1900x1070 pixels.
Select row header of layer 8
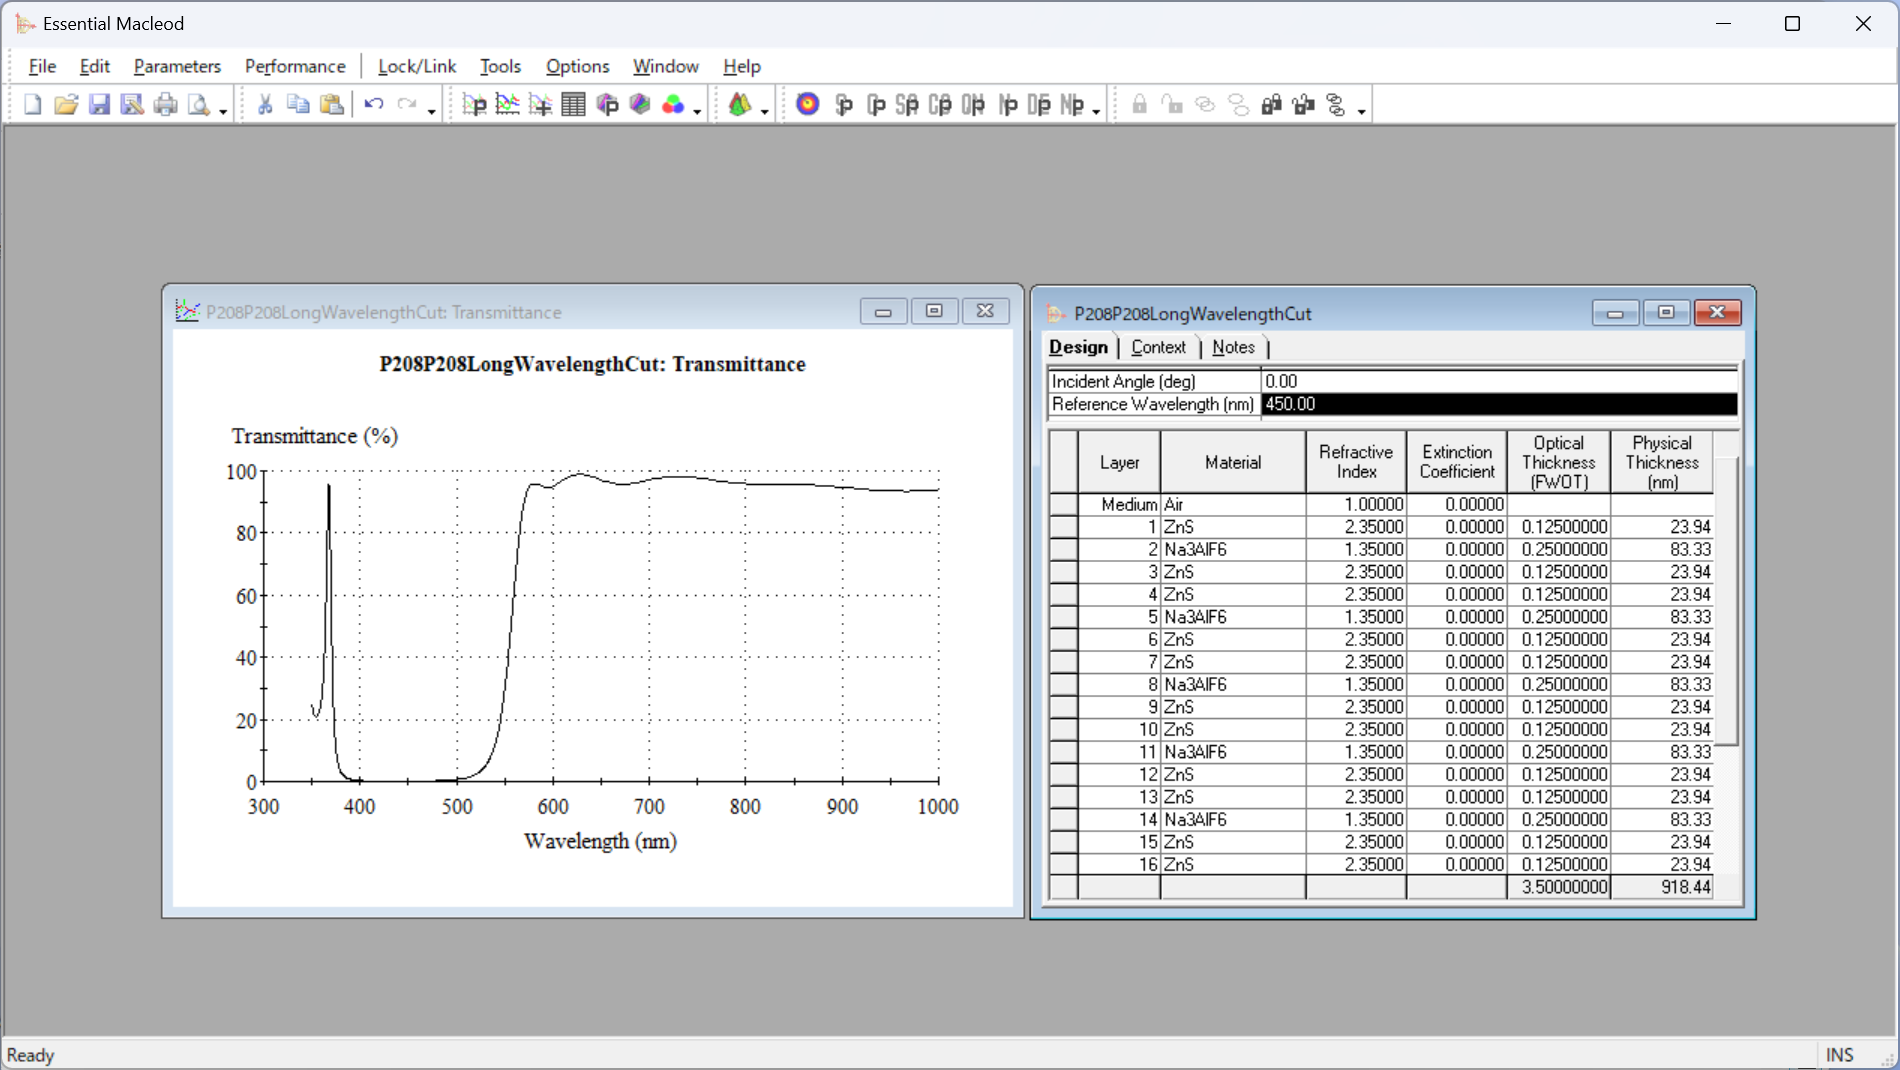coord(1063,685)
